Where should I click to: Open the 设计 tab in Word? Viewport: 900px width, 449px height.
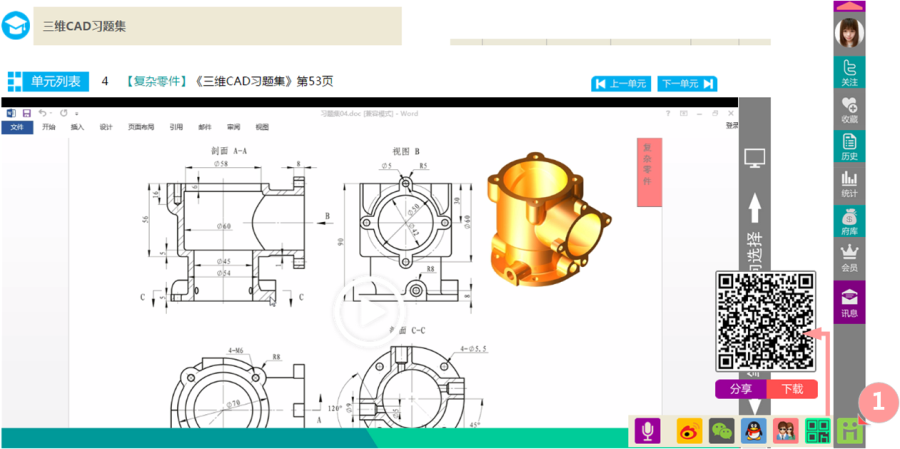tap(106, 127)
